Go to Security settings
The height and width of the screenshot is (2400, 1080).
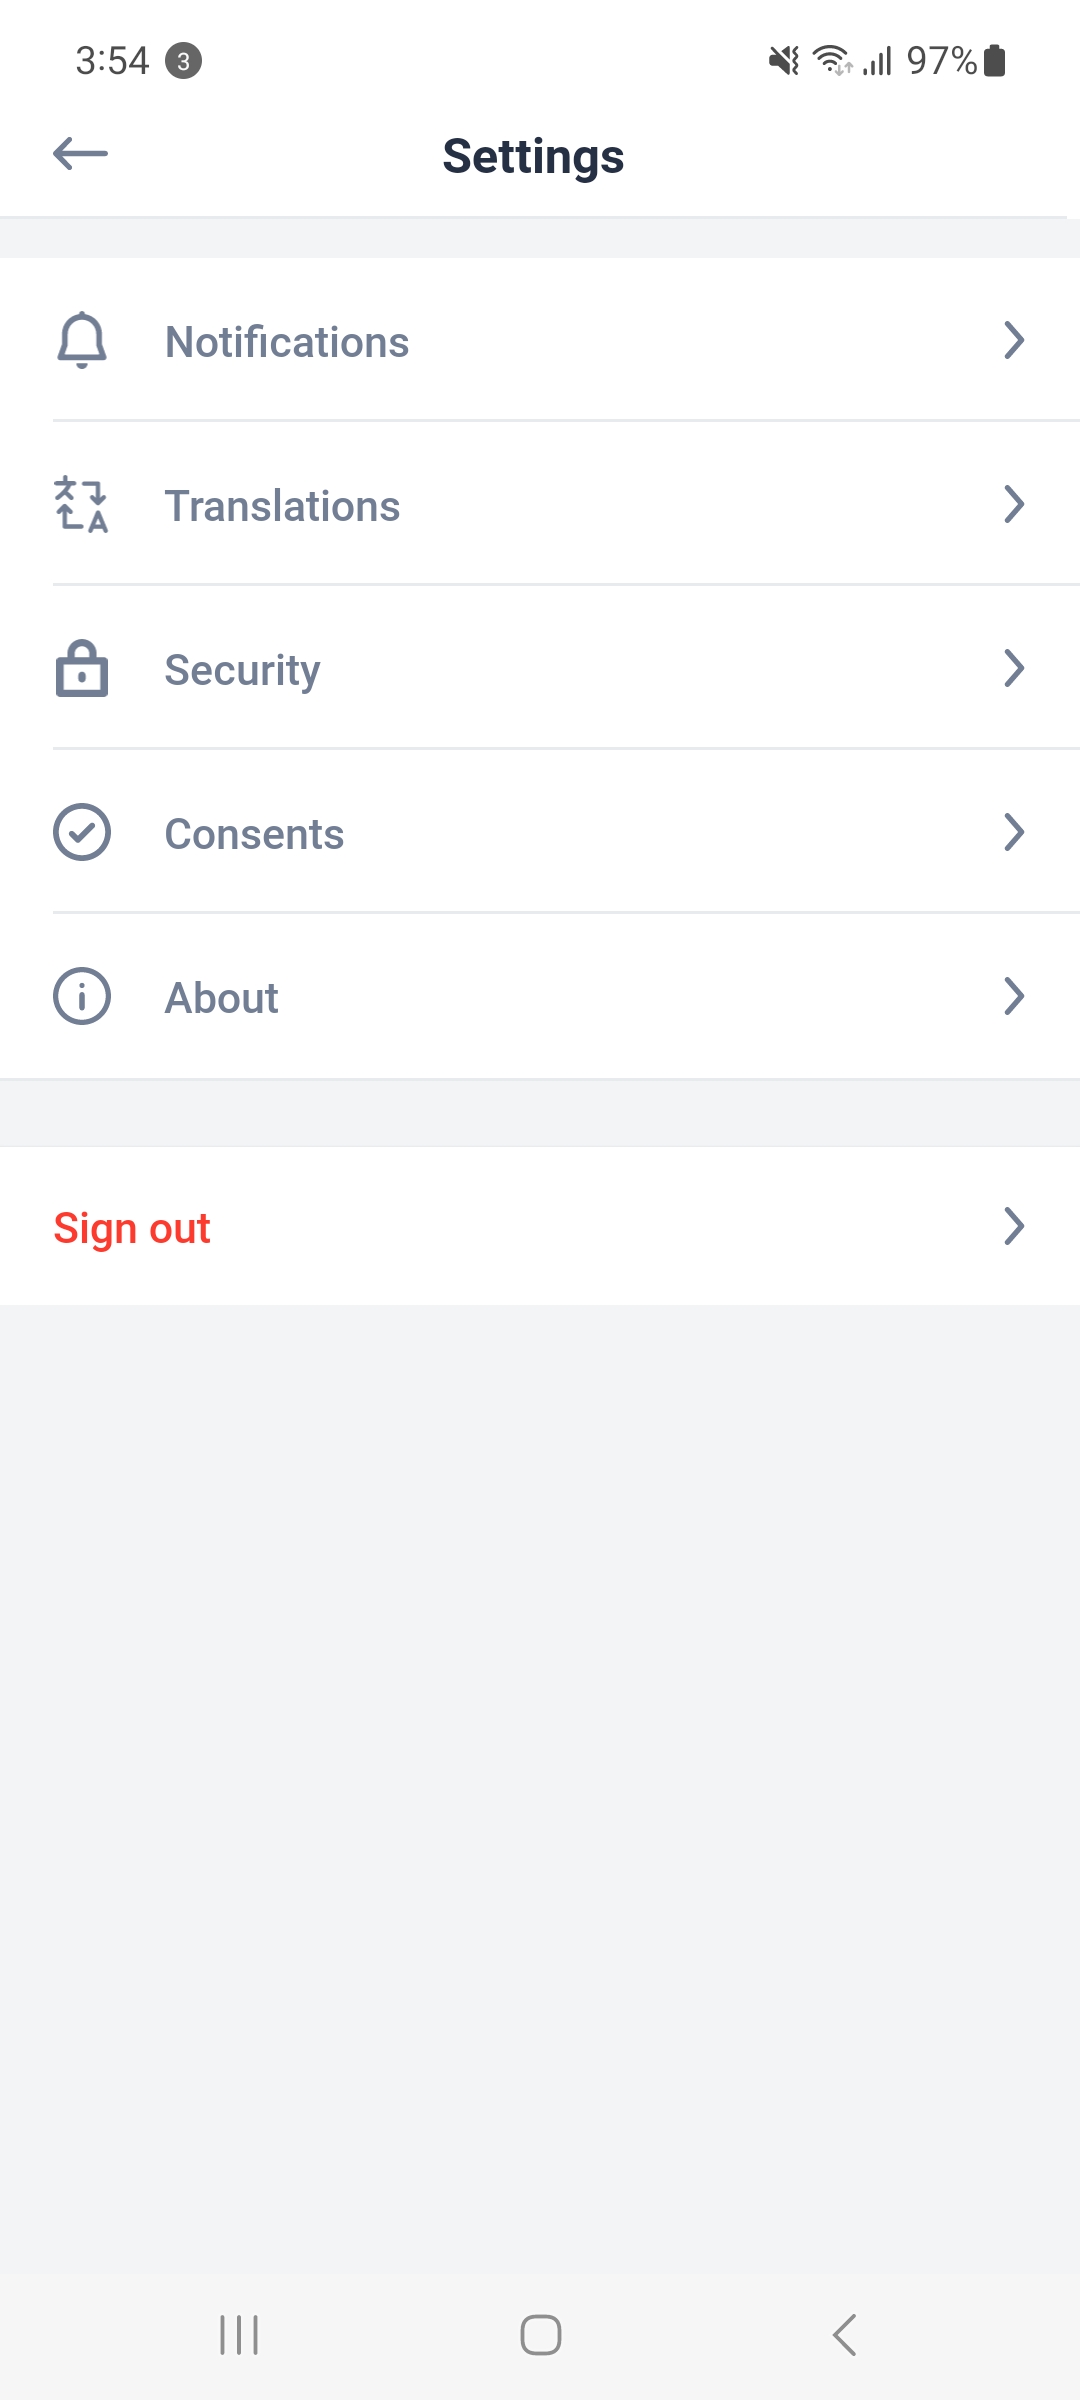tap(243, 670)
